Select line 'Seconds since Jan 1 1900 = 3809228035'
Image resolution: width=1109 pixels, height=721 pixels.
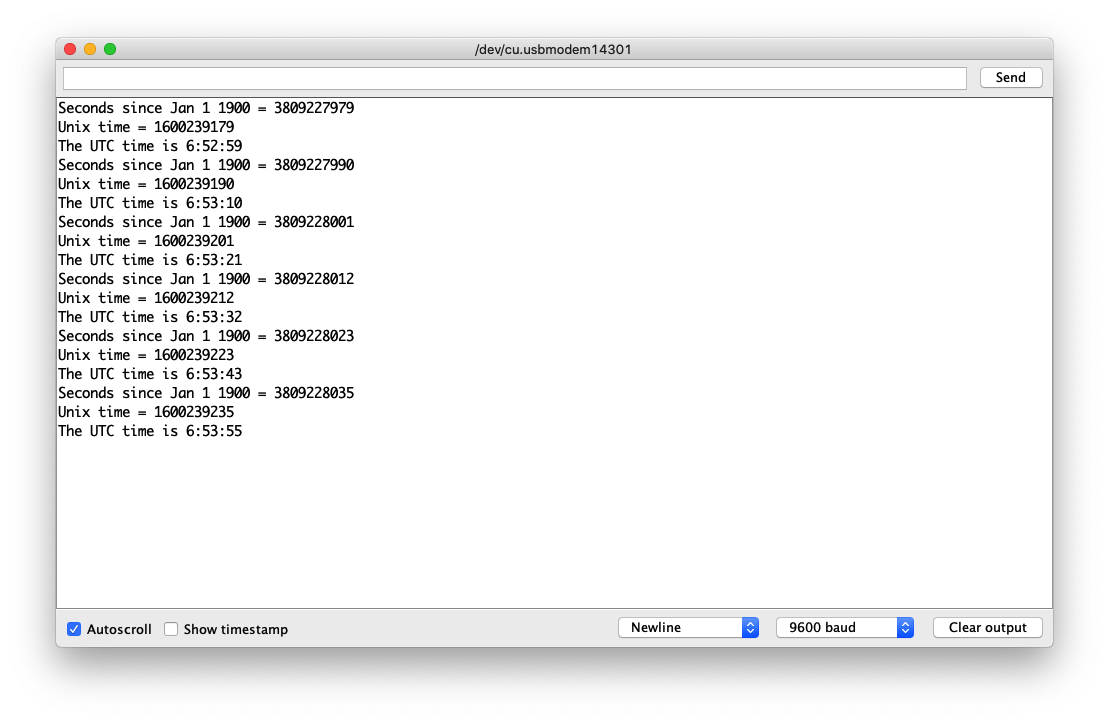[206, 393]
